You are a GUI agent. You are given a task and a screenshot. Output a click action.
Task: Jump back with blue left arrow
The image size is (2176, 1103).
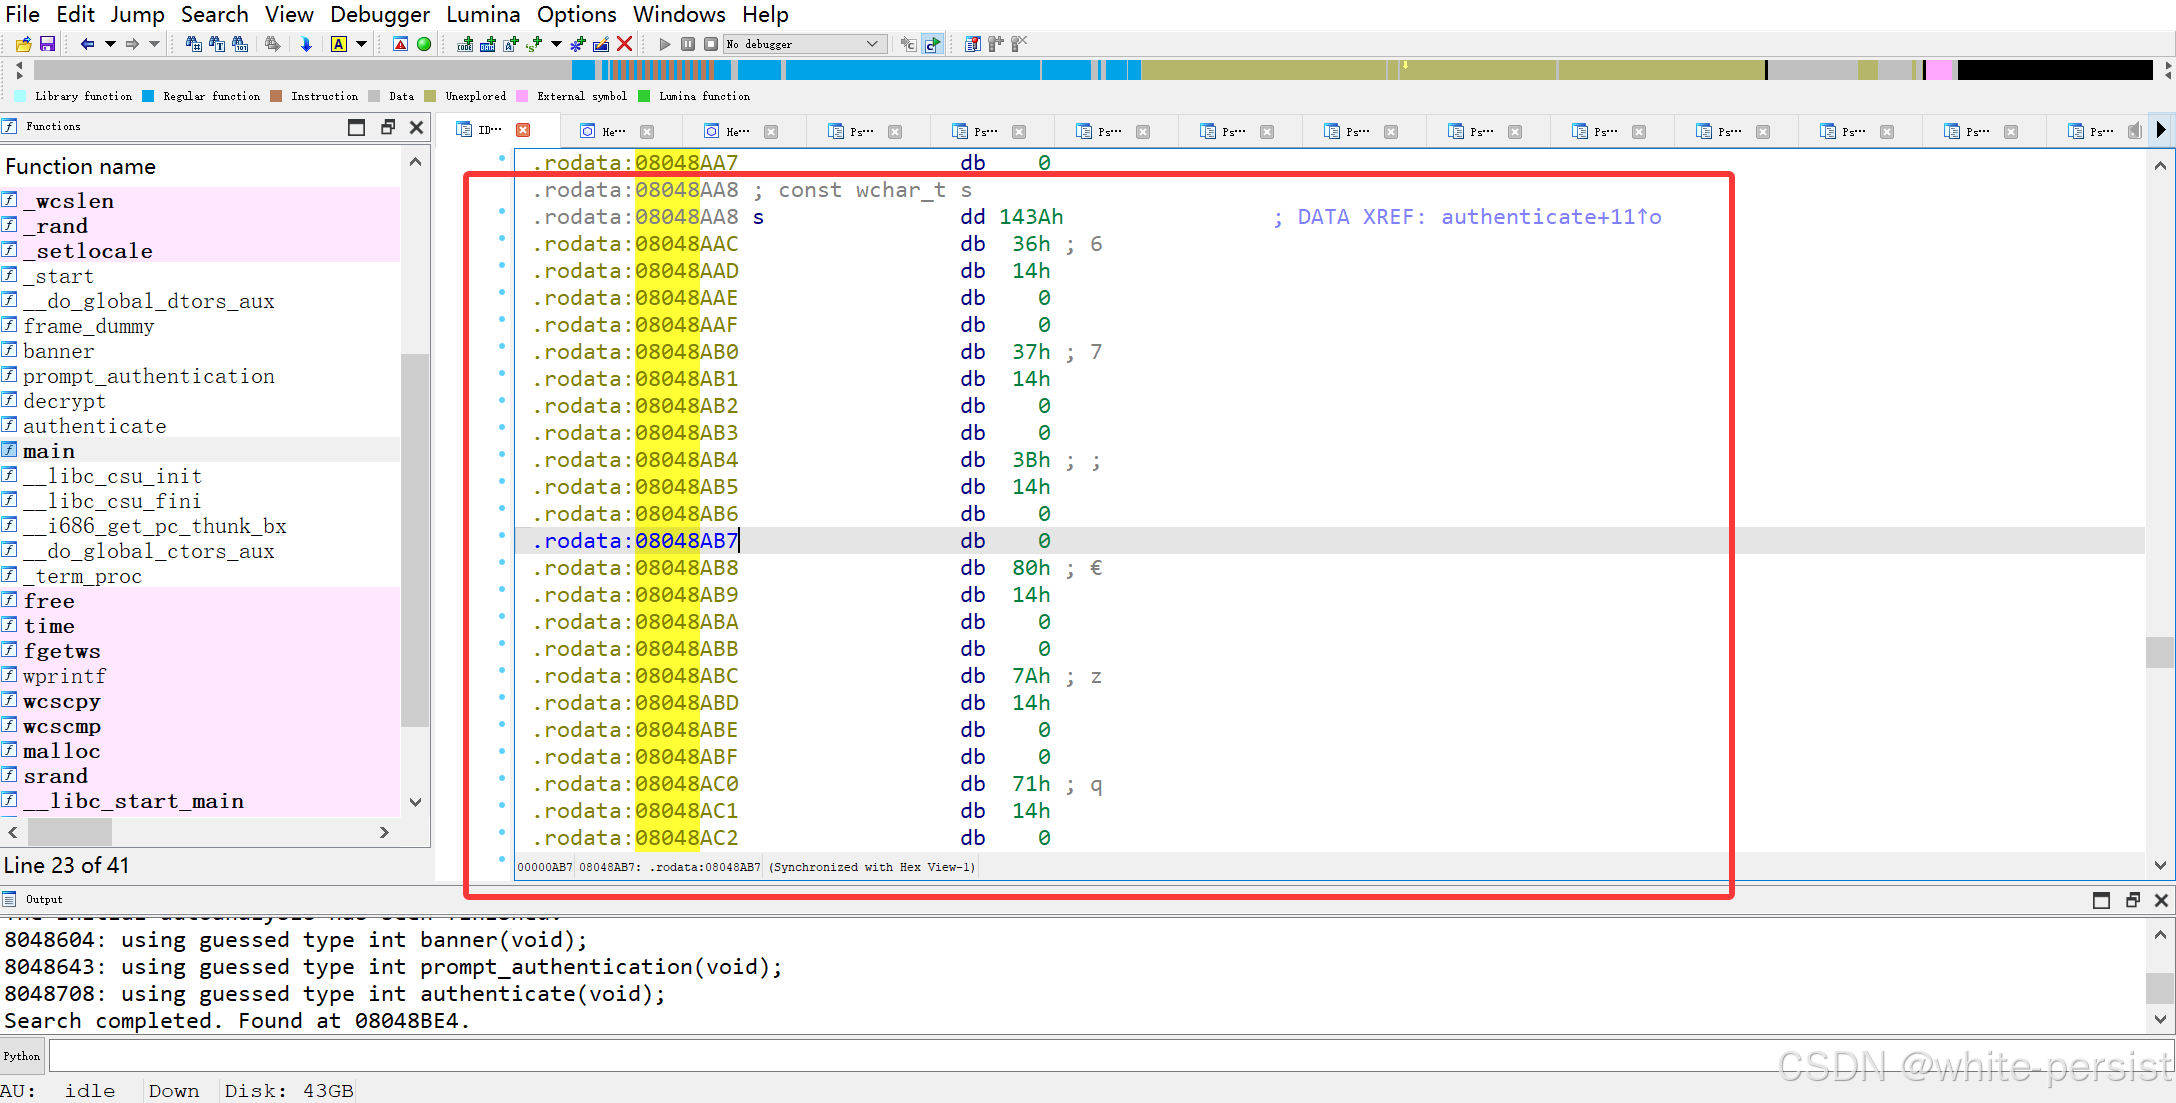point(87,44)
